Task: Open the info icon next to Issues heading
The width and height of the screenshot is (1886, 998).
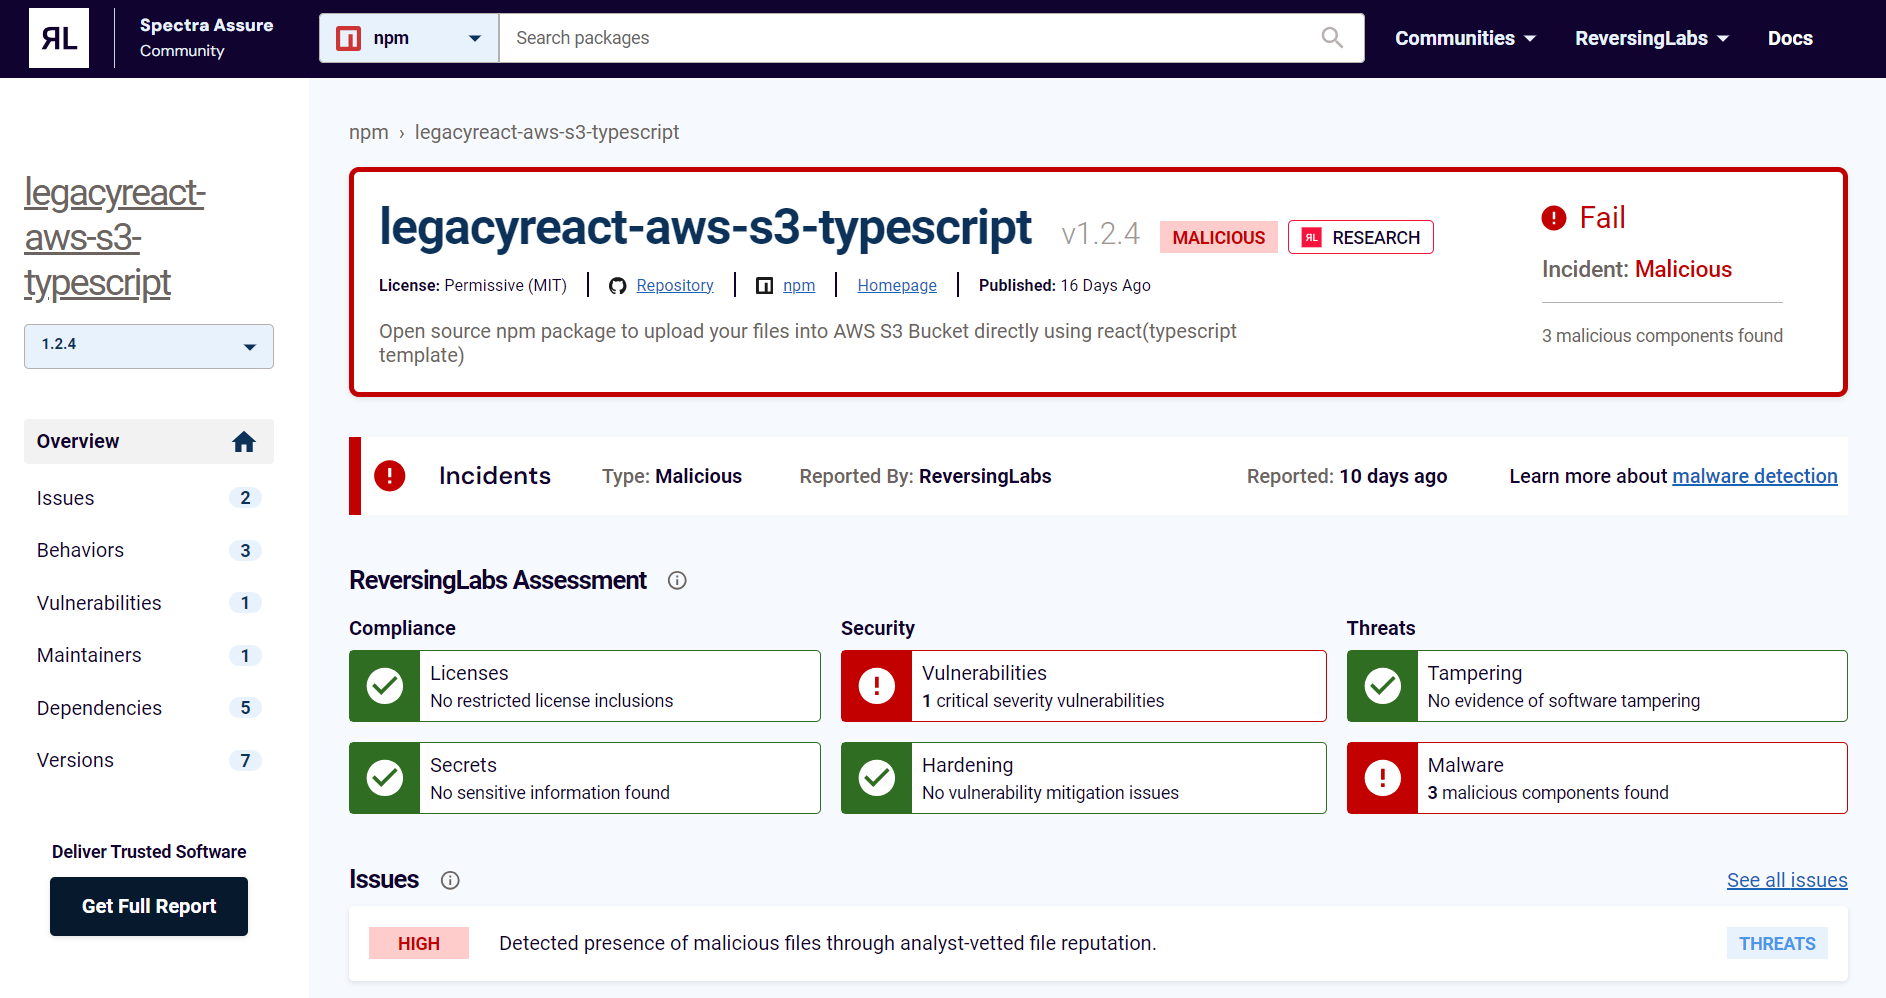Action: [x=450, y=880]
